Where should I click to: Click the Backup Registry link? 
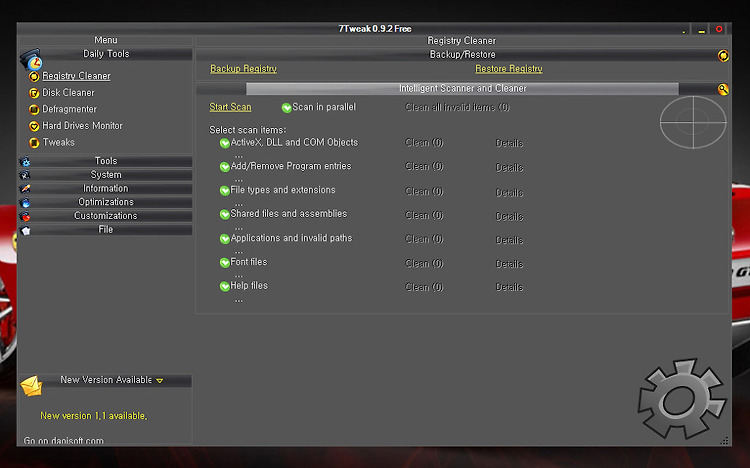point(243,69)
